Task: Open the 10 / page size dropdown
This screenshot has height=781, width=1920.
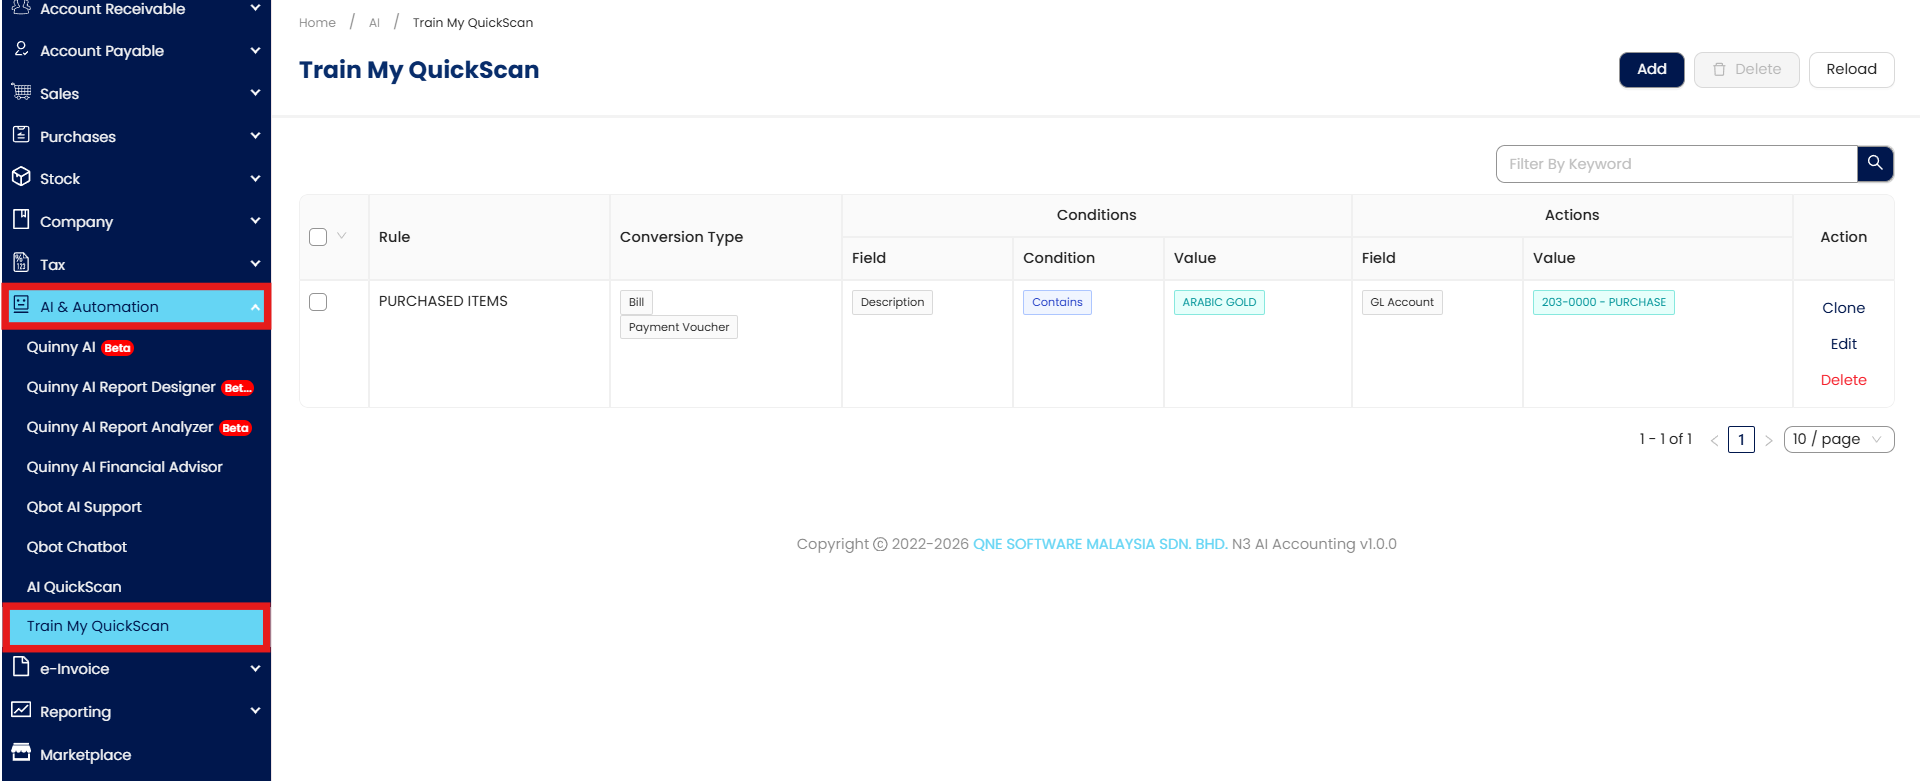Action: (1838, 439)
